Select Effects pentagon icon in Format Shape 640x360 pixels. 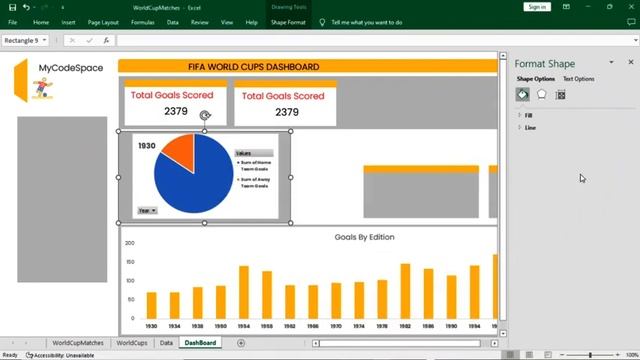click(x=542, y=95)
